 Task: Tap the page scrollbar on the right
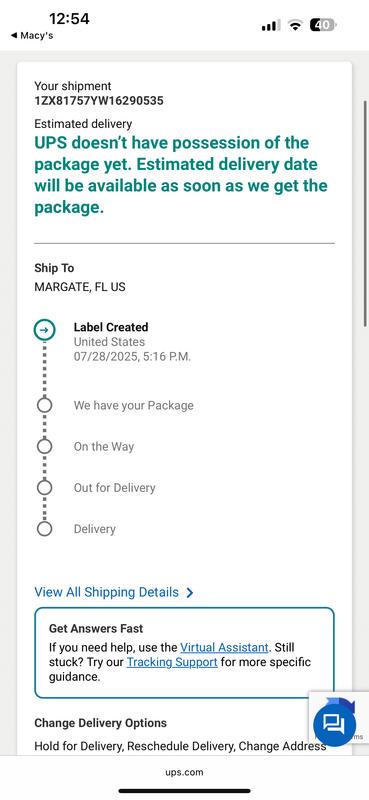365,213
